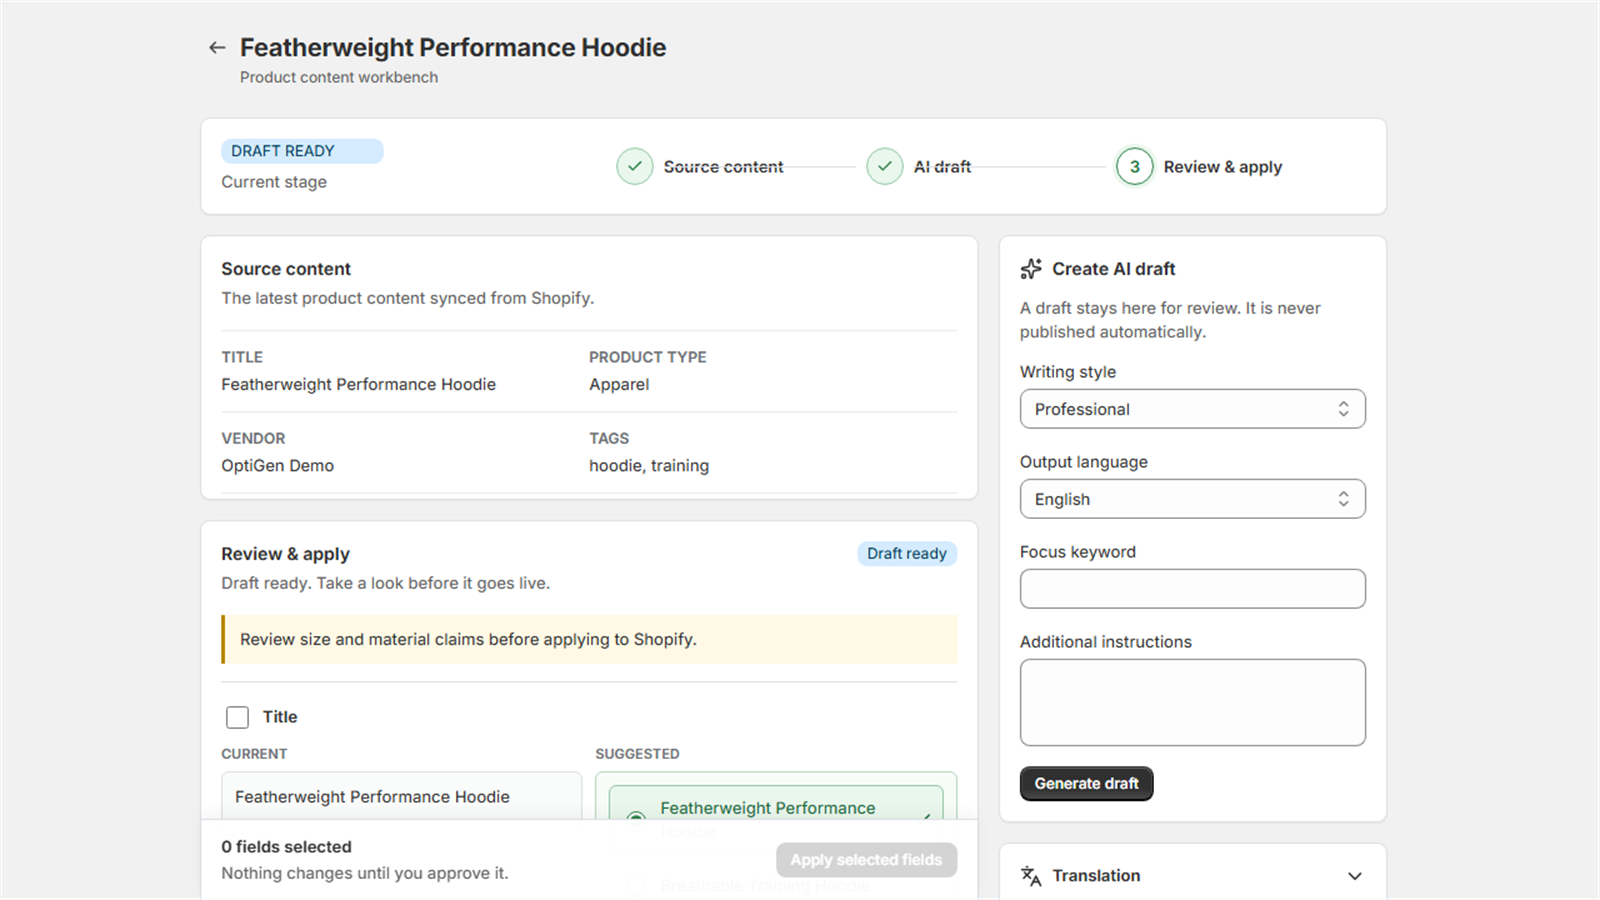The height and width of the screenshot is (900, 1600).
Task: Select the AI draft step label
Action: [x=943, y=167]
